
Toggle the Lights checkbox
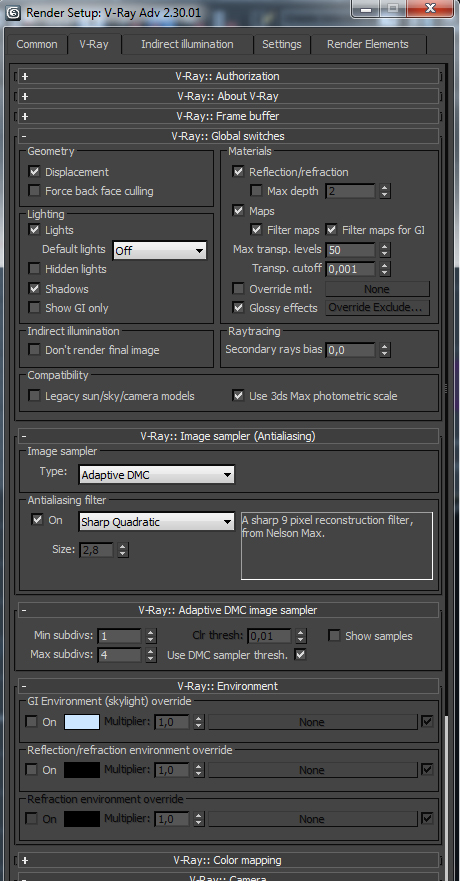tap(35, 230)
